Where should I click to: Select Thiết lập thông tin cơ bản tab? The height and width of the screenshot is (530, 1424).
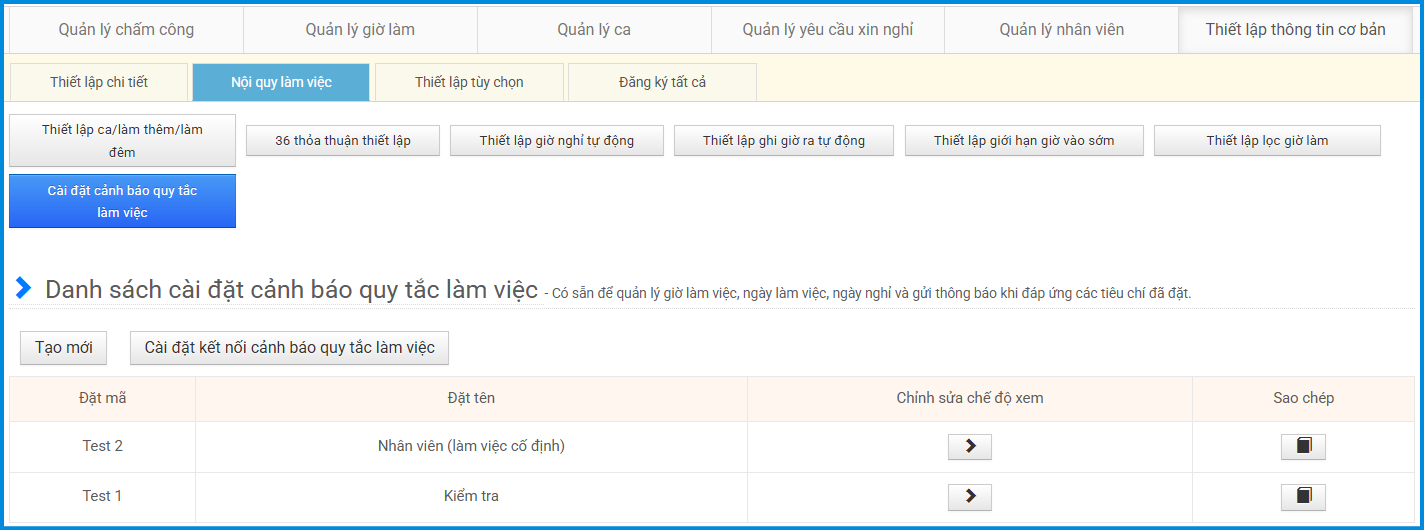(x=1295, y=30)
